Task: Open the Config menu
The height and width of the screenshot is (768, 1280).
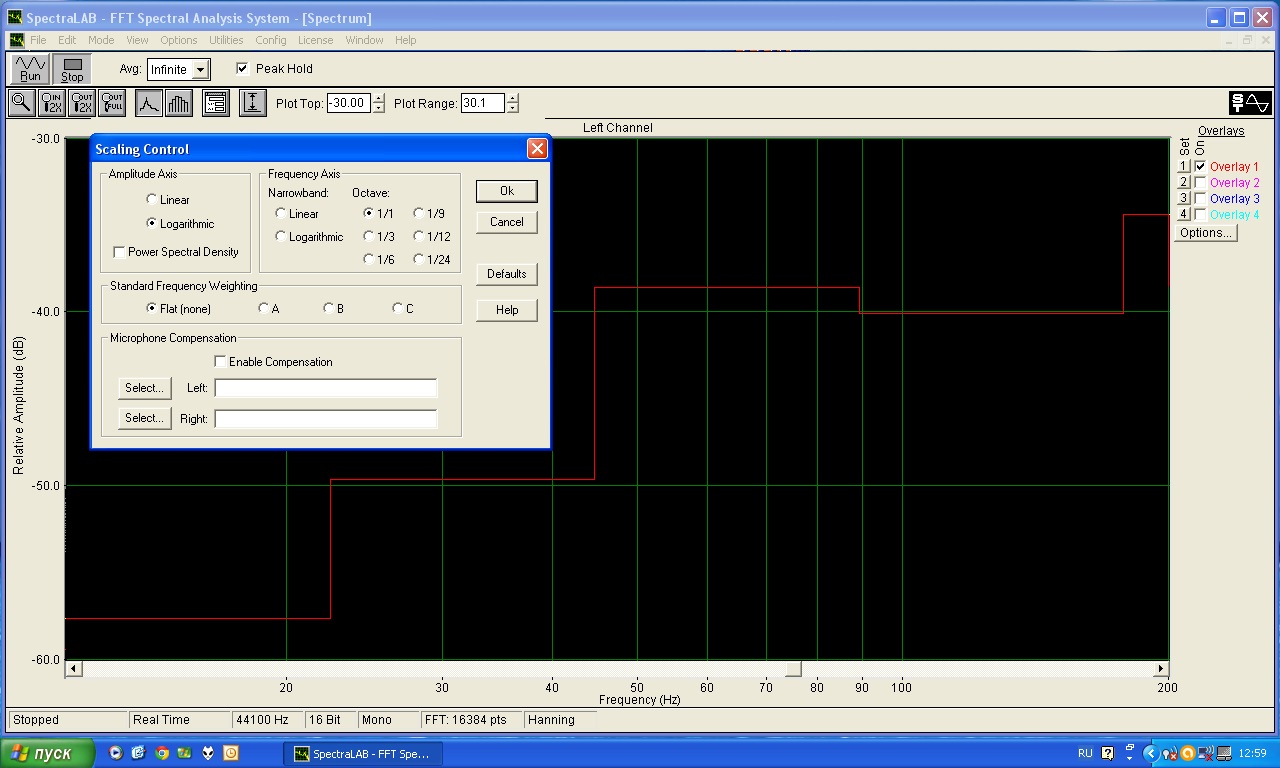Action: click(x=270, y=40)
